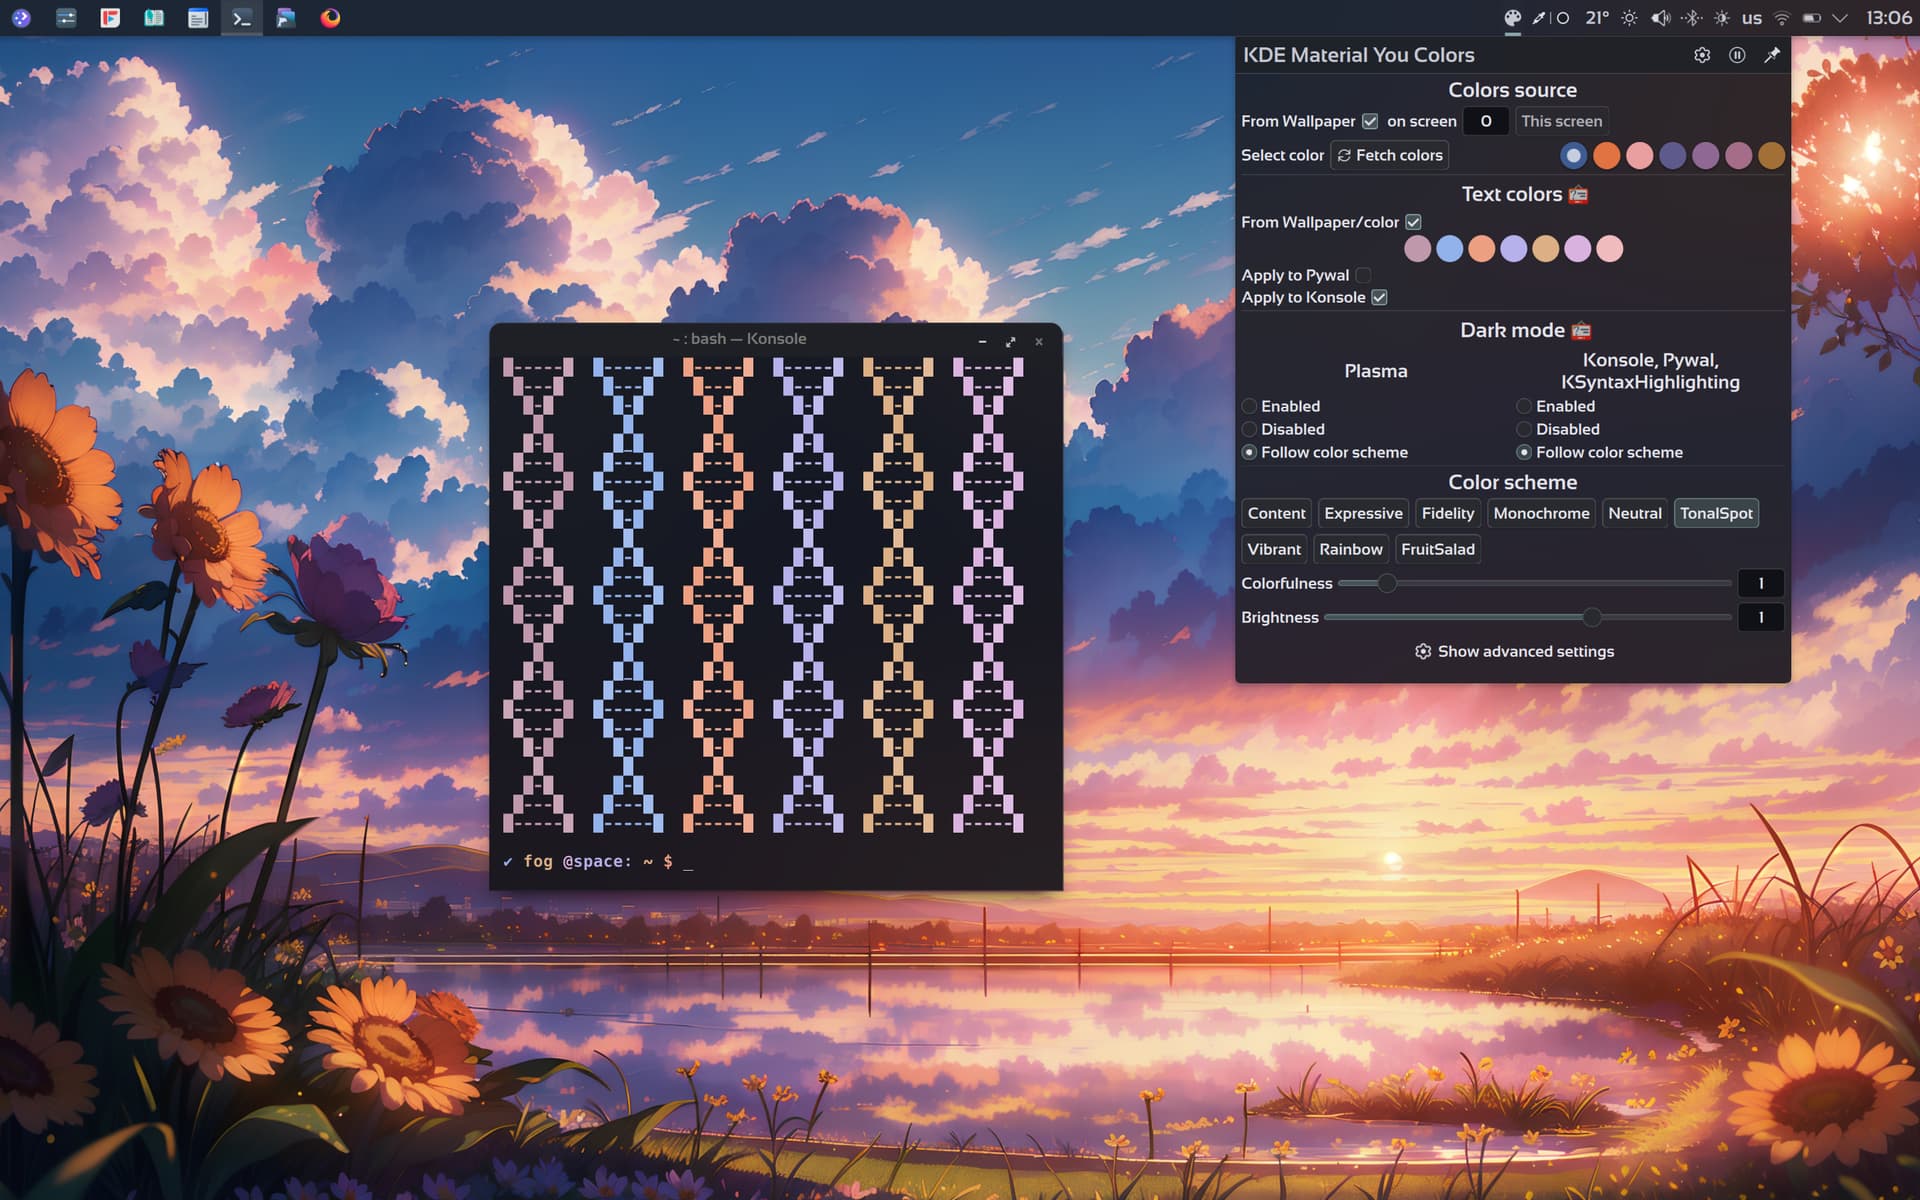The image size is (1920, 1200).
Task: Choose the Vibrant color scheme
Action: pyautogui.click(x=1274, y=549)
